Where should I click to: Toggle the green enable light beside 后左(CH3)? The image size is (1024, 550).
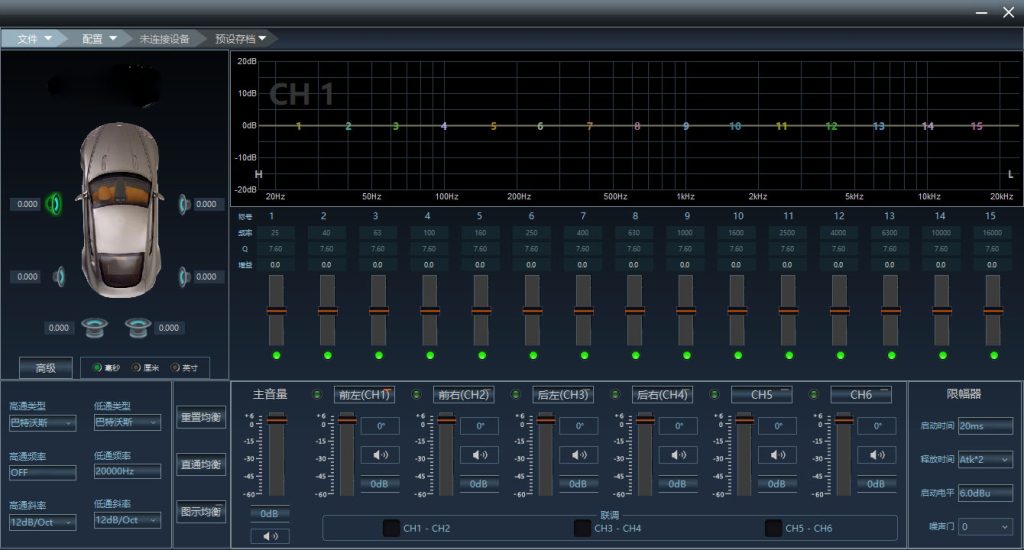coord(515,395)
